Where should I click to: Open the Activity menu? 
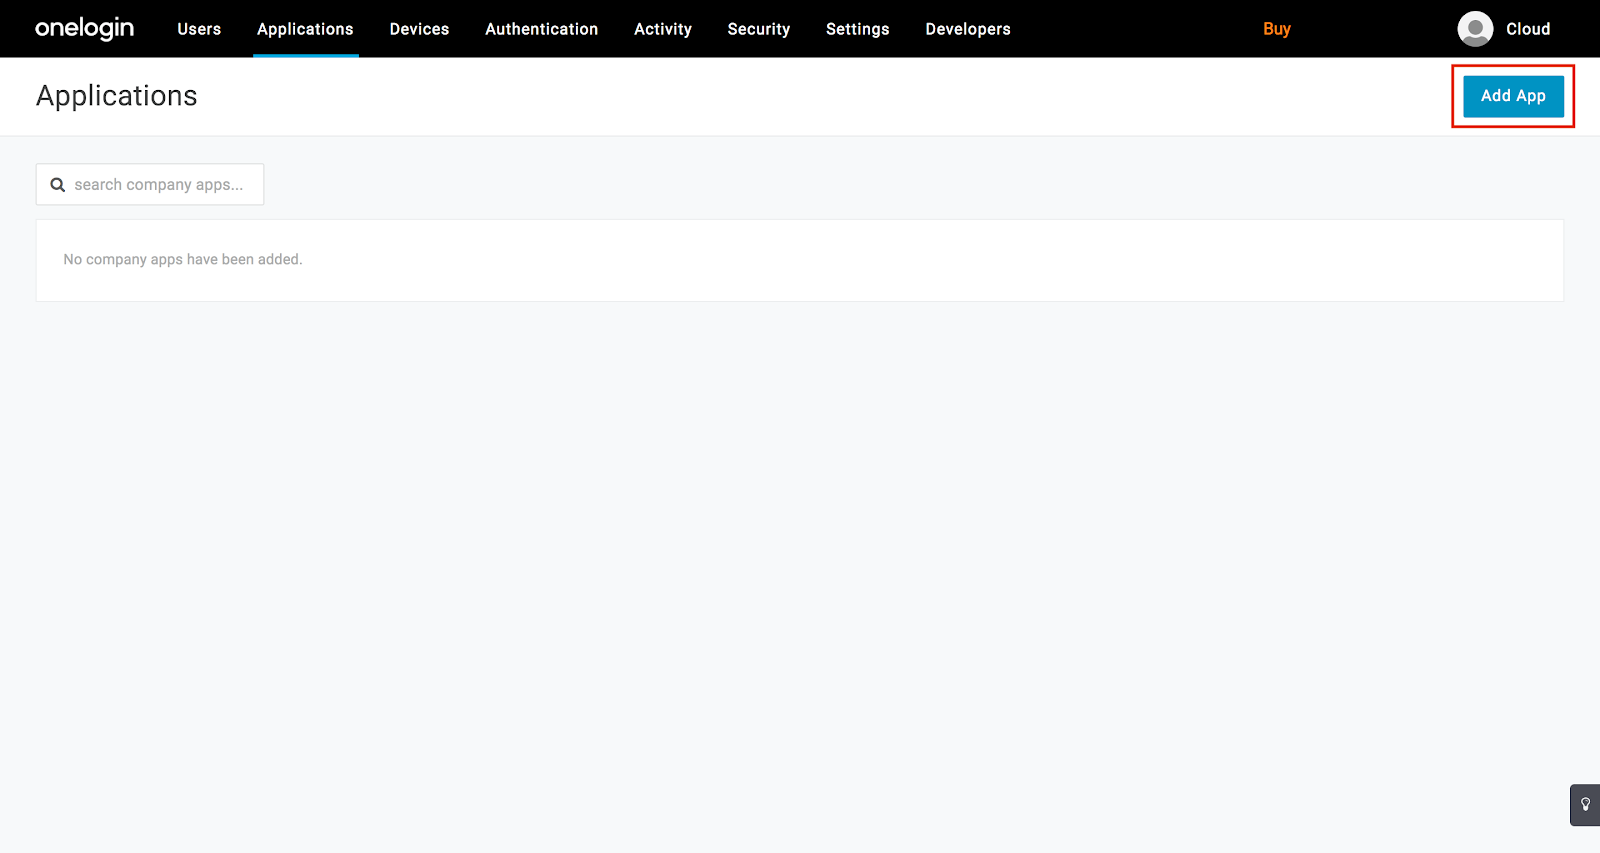tap(662, 29)
